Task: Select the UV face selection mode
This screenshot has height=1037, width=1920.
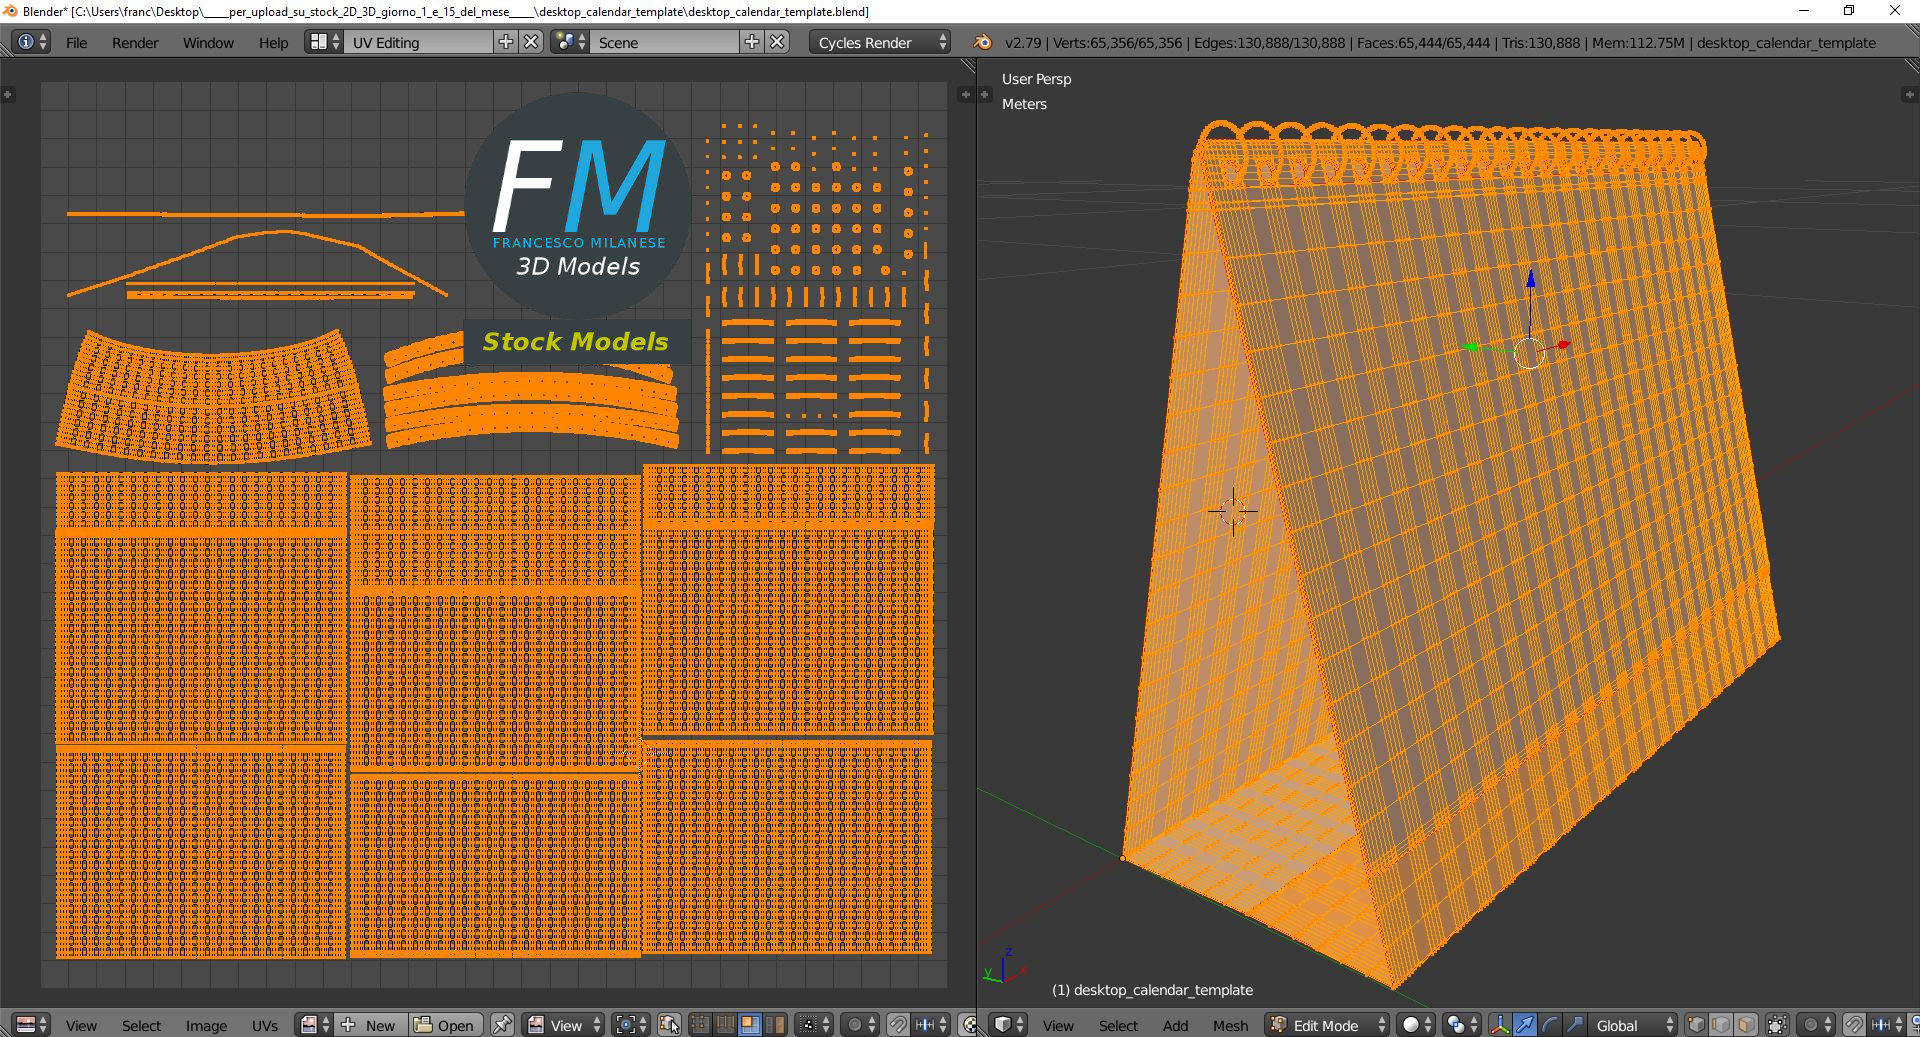Action: click(750, 1025)
